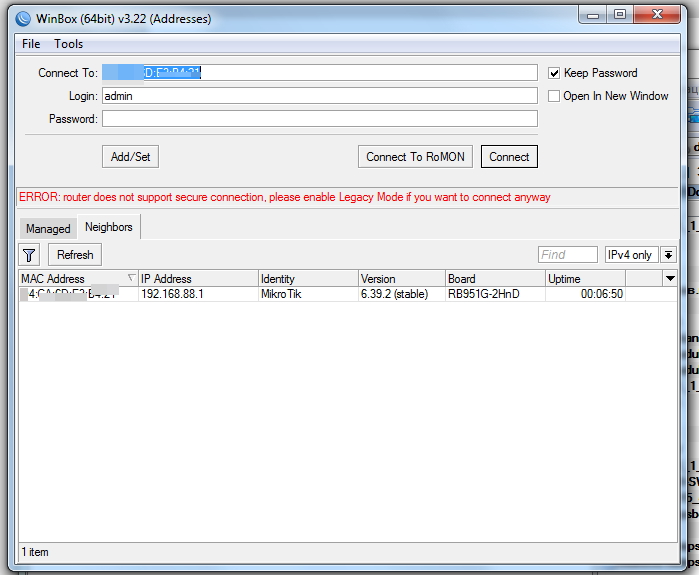Click the Connect To RoMON button
The image size is (699, 575).
point(415,157)
